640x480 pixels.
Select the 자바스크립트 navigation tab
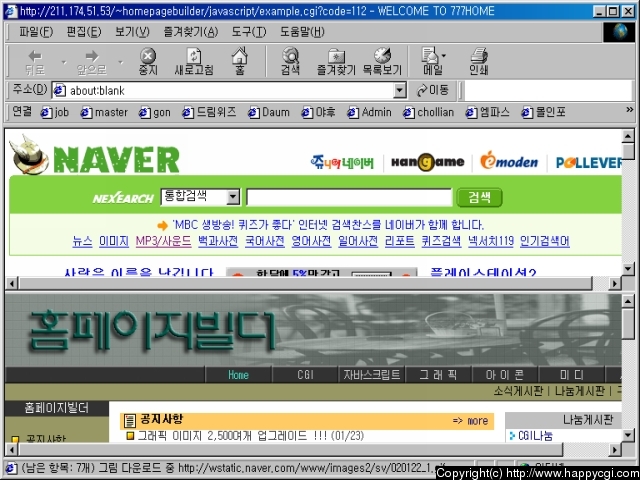click(x=372, y=375)
